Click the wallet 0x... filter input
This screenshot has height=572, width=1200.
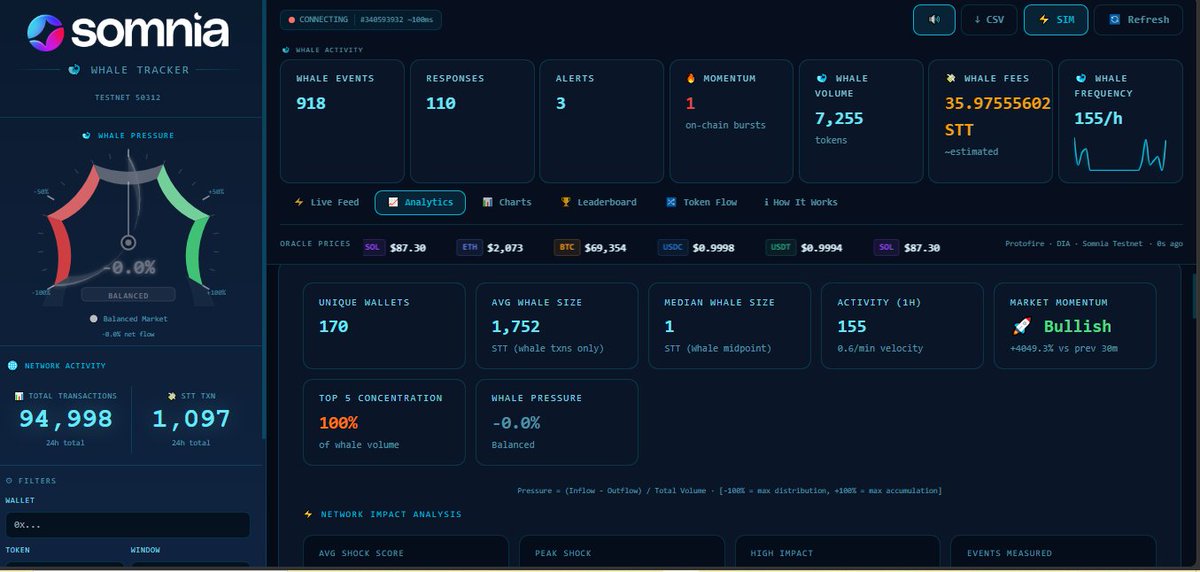(x=128, y=525)
